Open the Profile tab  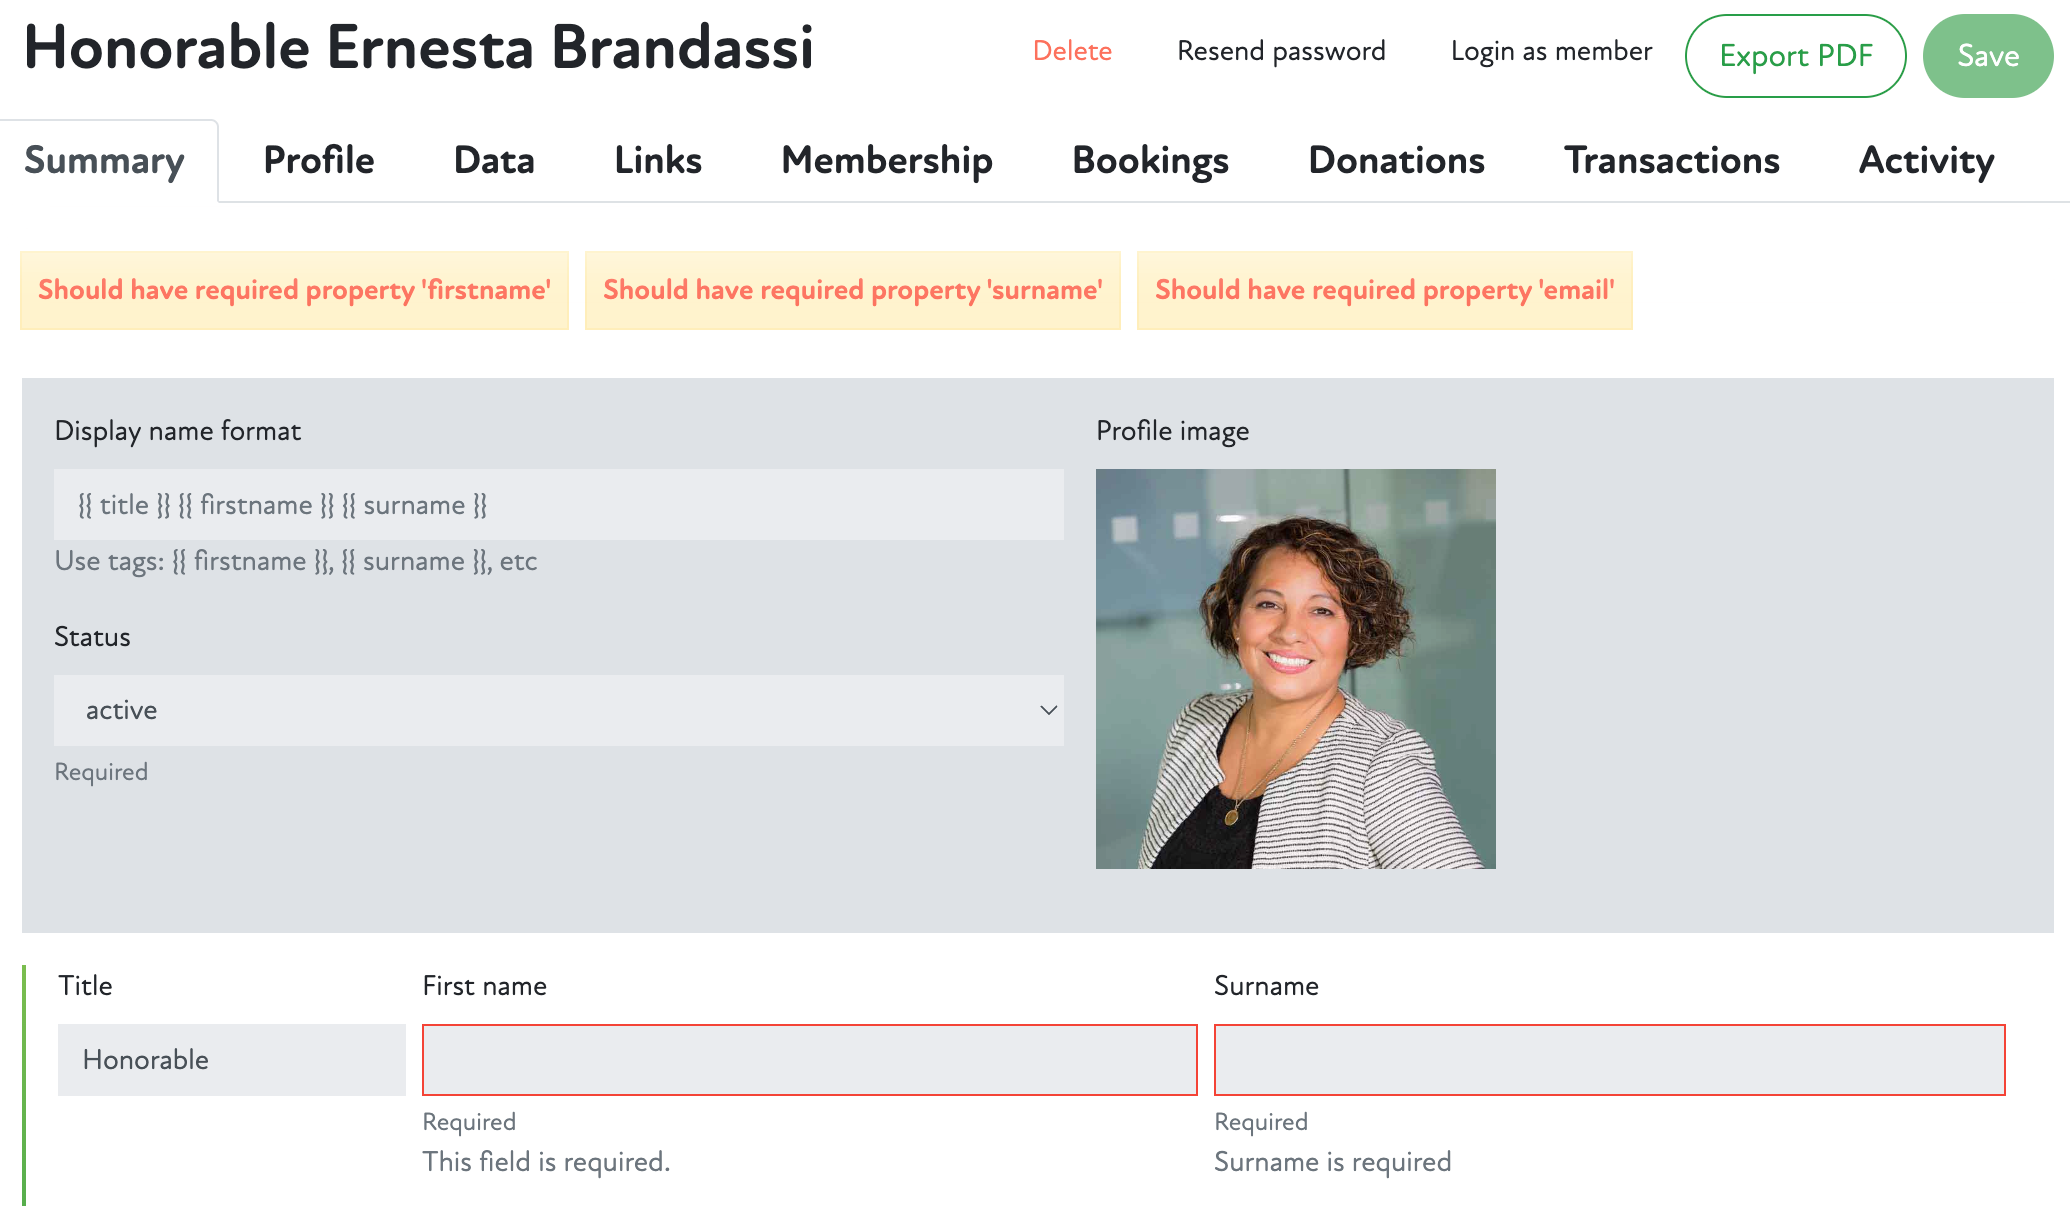point(318,161)
